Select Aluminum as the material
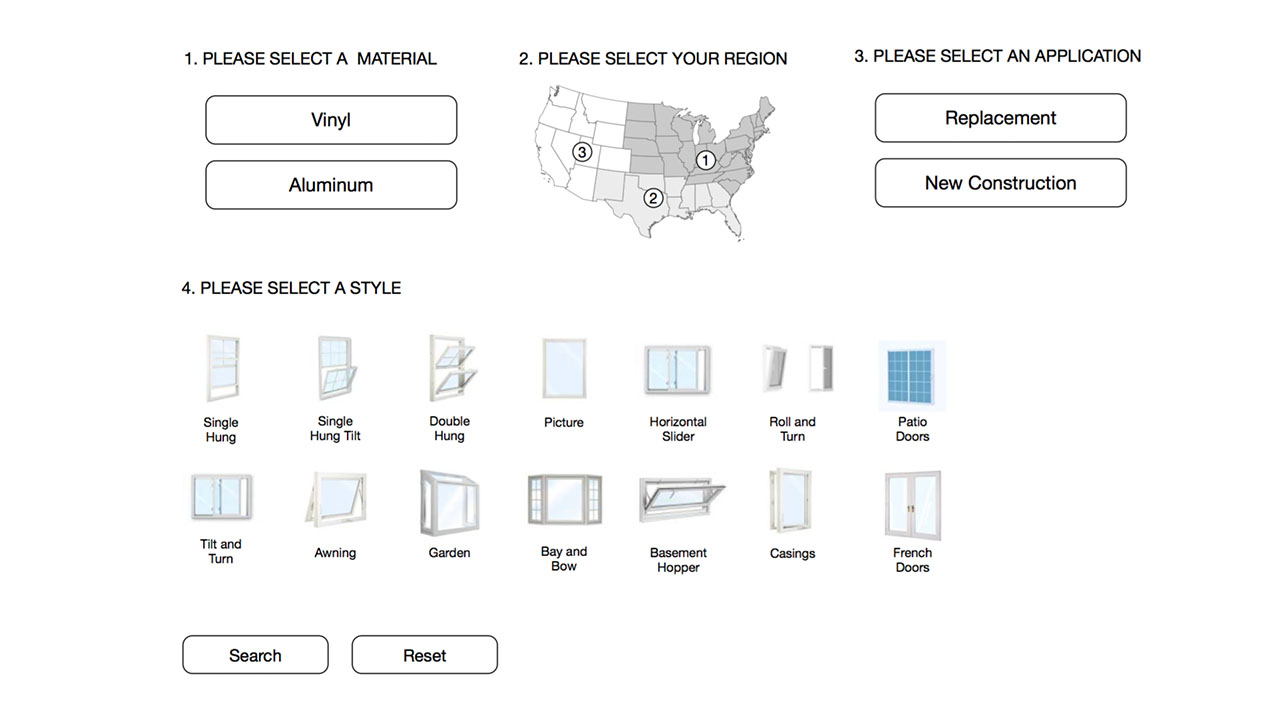1280x720 pixels. click(331, 185)
